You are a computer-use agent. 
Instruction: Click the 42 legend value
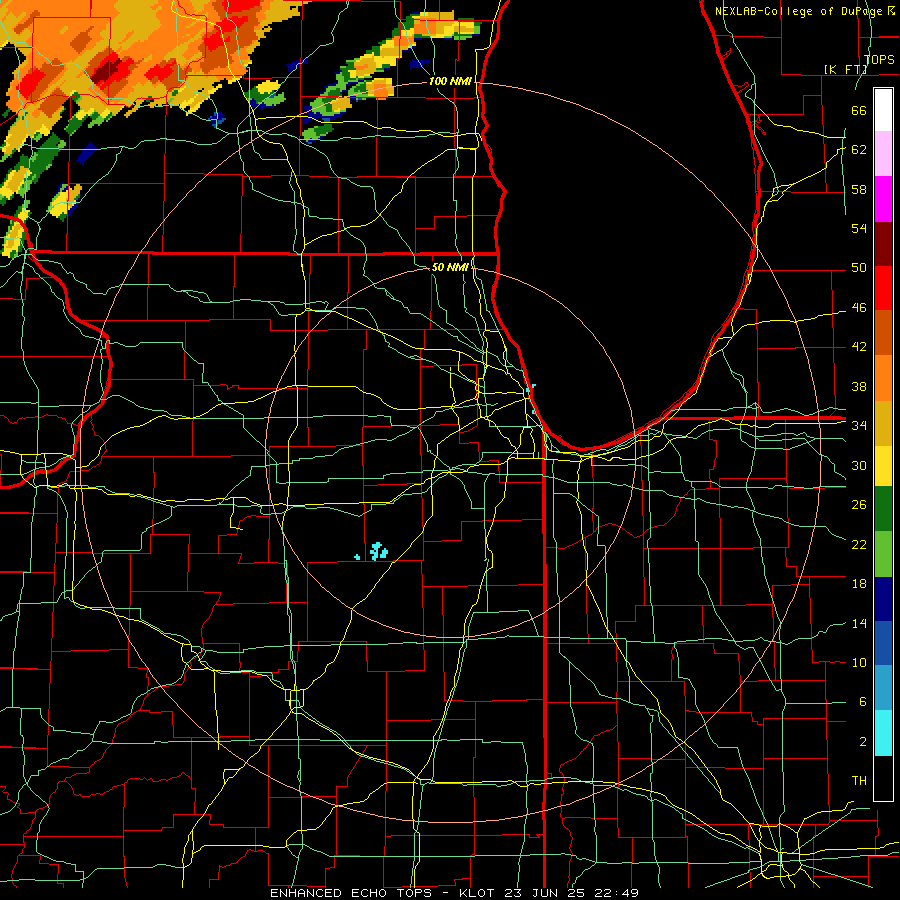pyautogui.click(x=859, y=347)
